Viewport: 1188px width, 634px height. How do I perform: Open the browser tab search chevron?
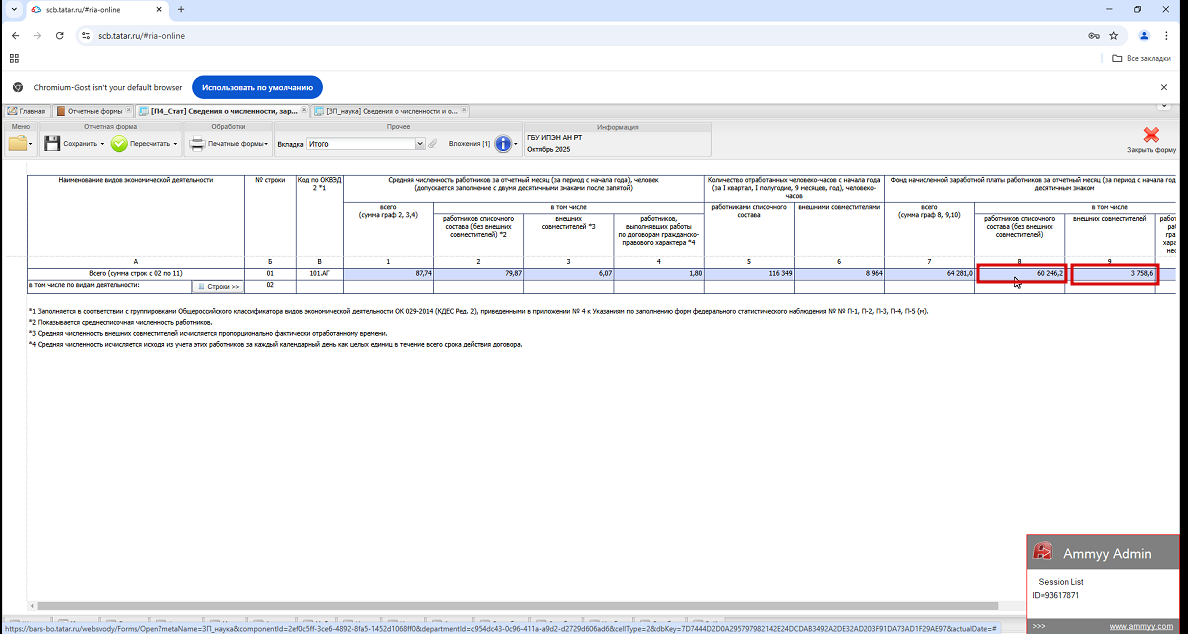tap(14, 10)
